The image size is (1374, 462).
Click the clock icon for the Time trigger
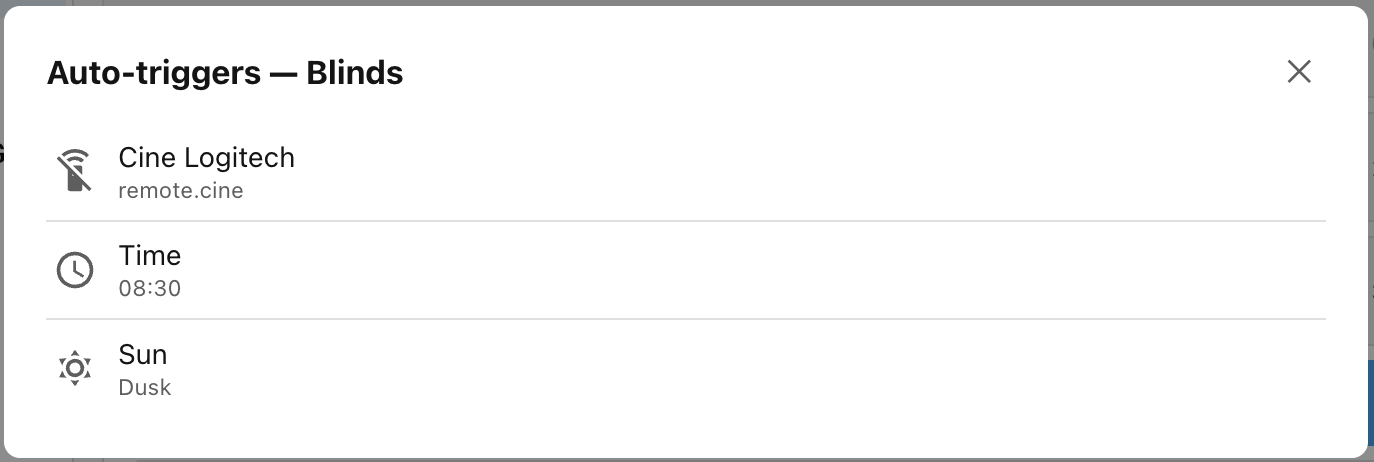(74, 270)
